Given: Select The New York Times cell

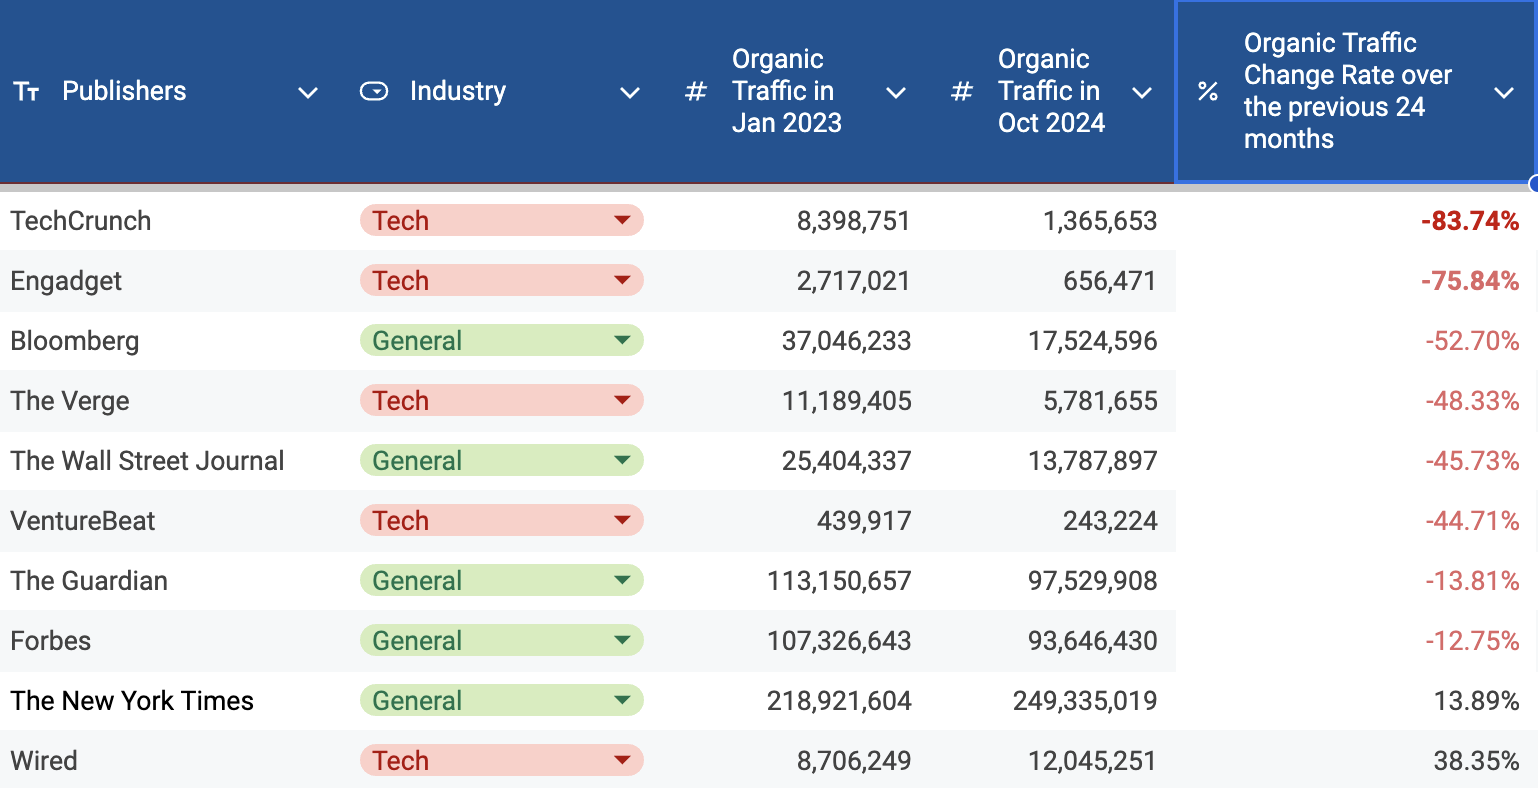Looking at the screenshot, I should pos(174,700).
